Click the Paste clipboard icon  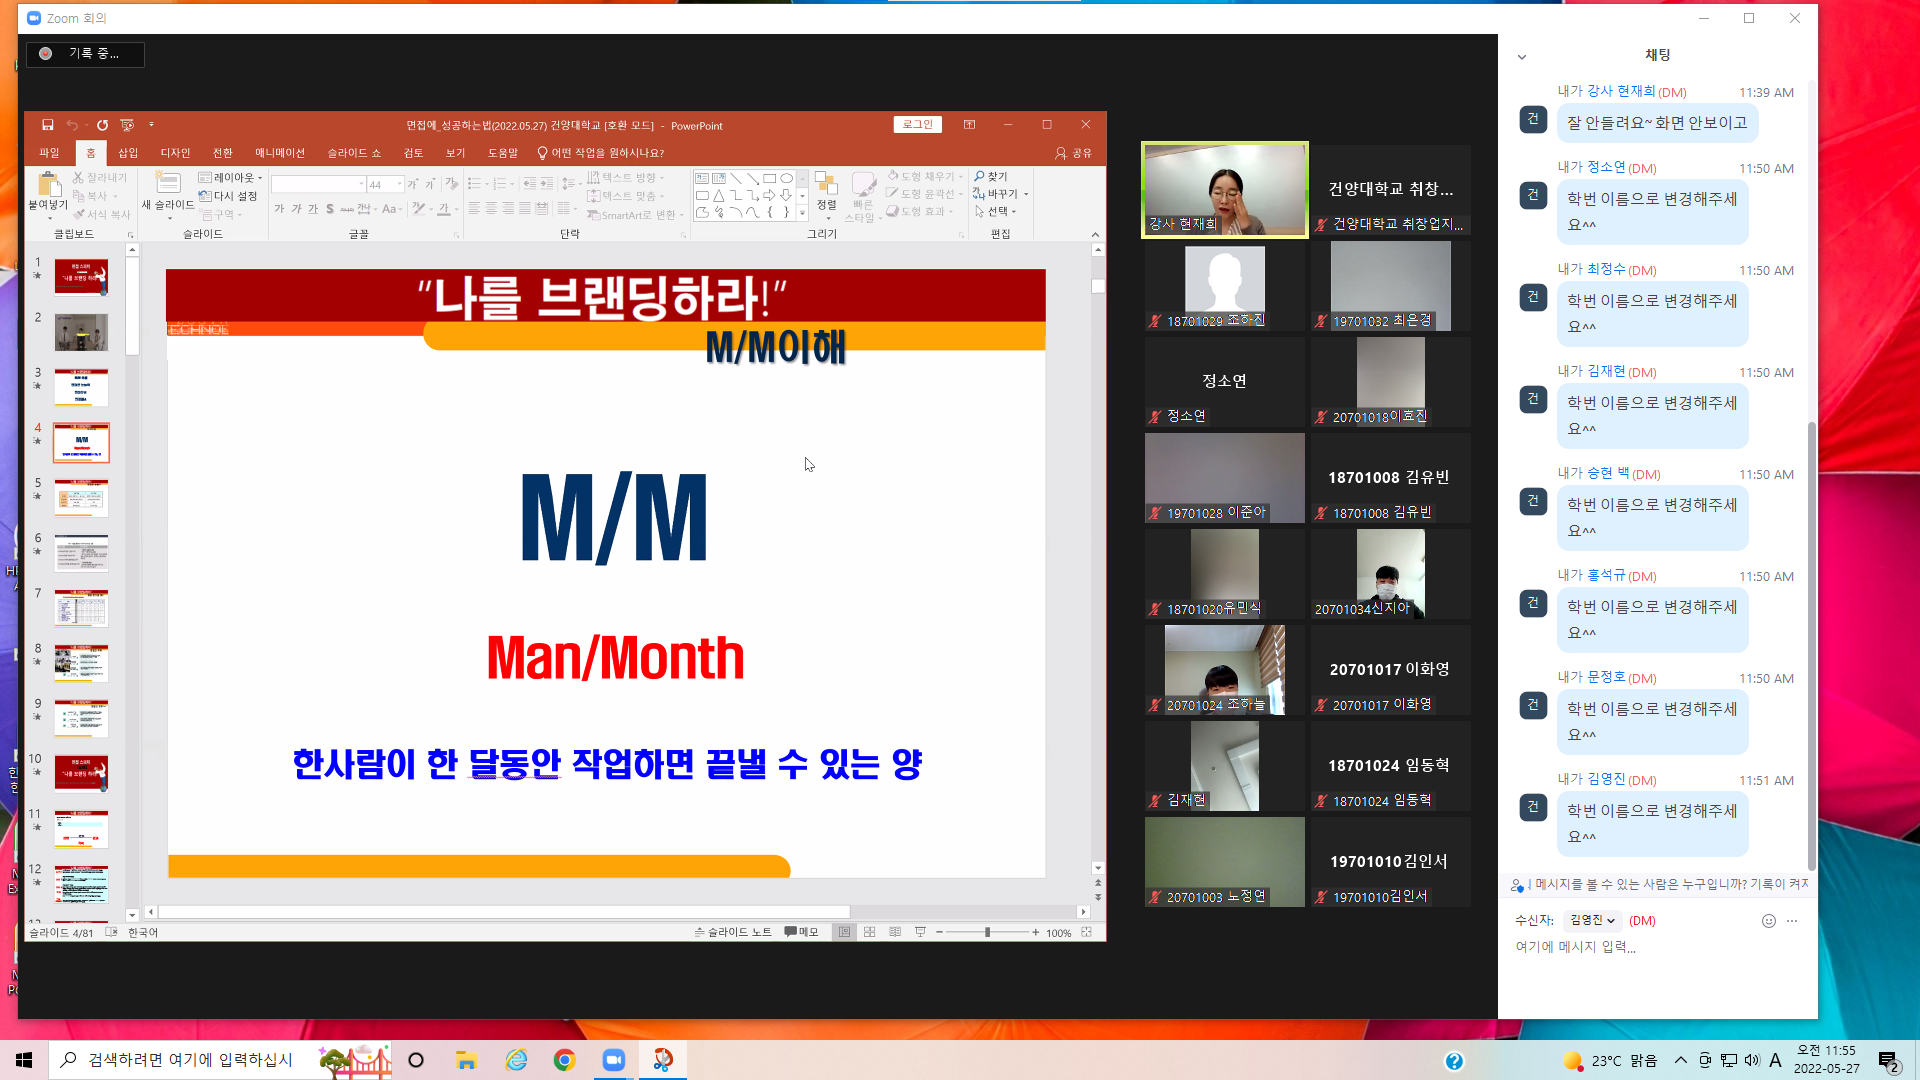point(47,183)
